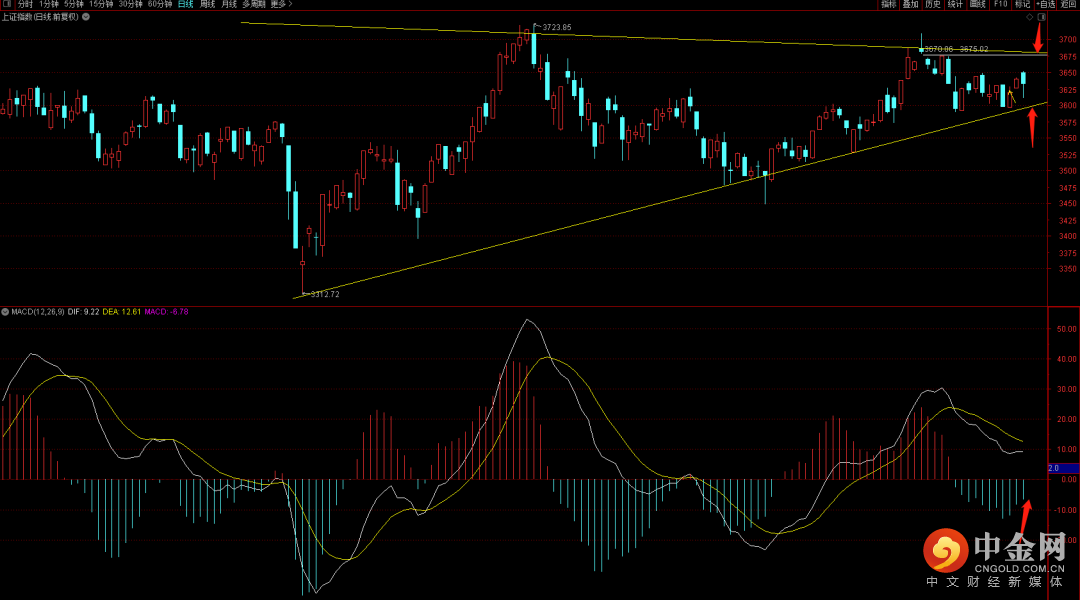Viewport: 1080px width, 600px height.
Task: Select the 5分钟 period
Action: tap(75, 5)
